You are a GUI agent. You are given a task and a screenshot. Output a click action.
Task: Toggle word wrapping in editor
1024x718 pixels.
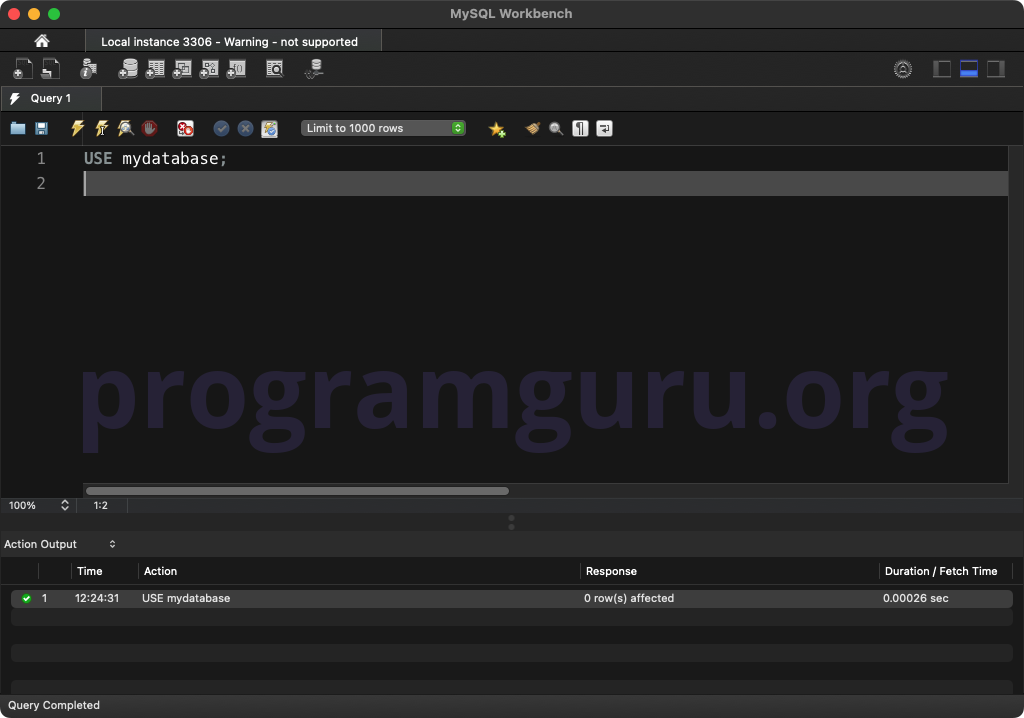604,128
